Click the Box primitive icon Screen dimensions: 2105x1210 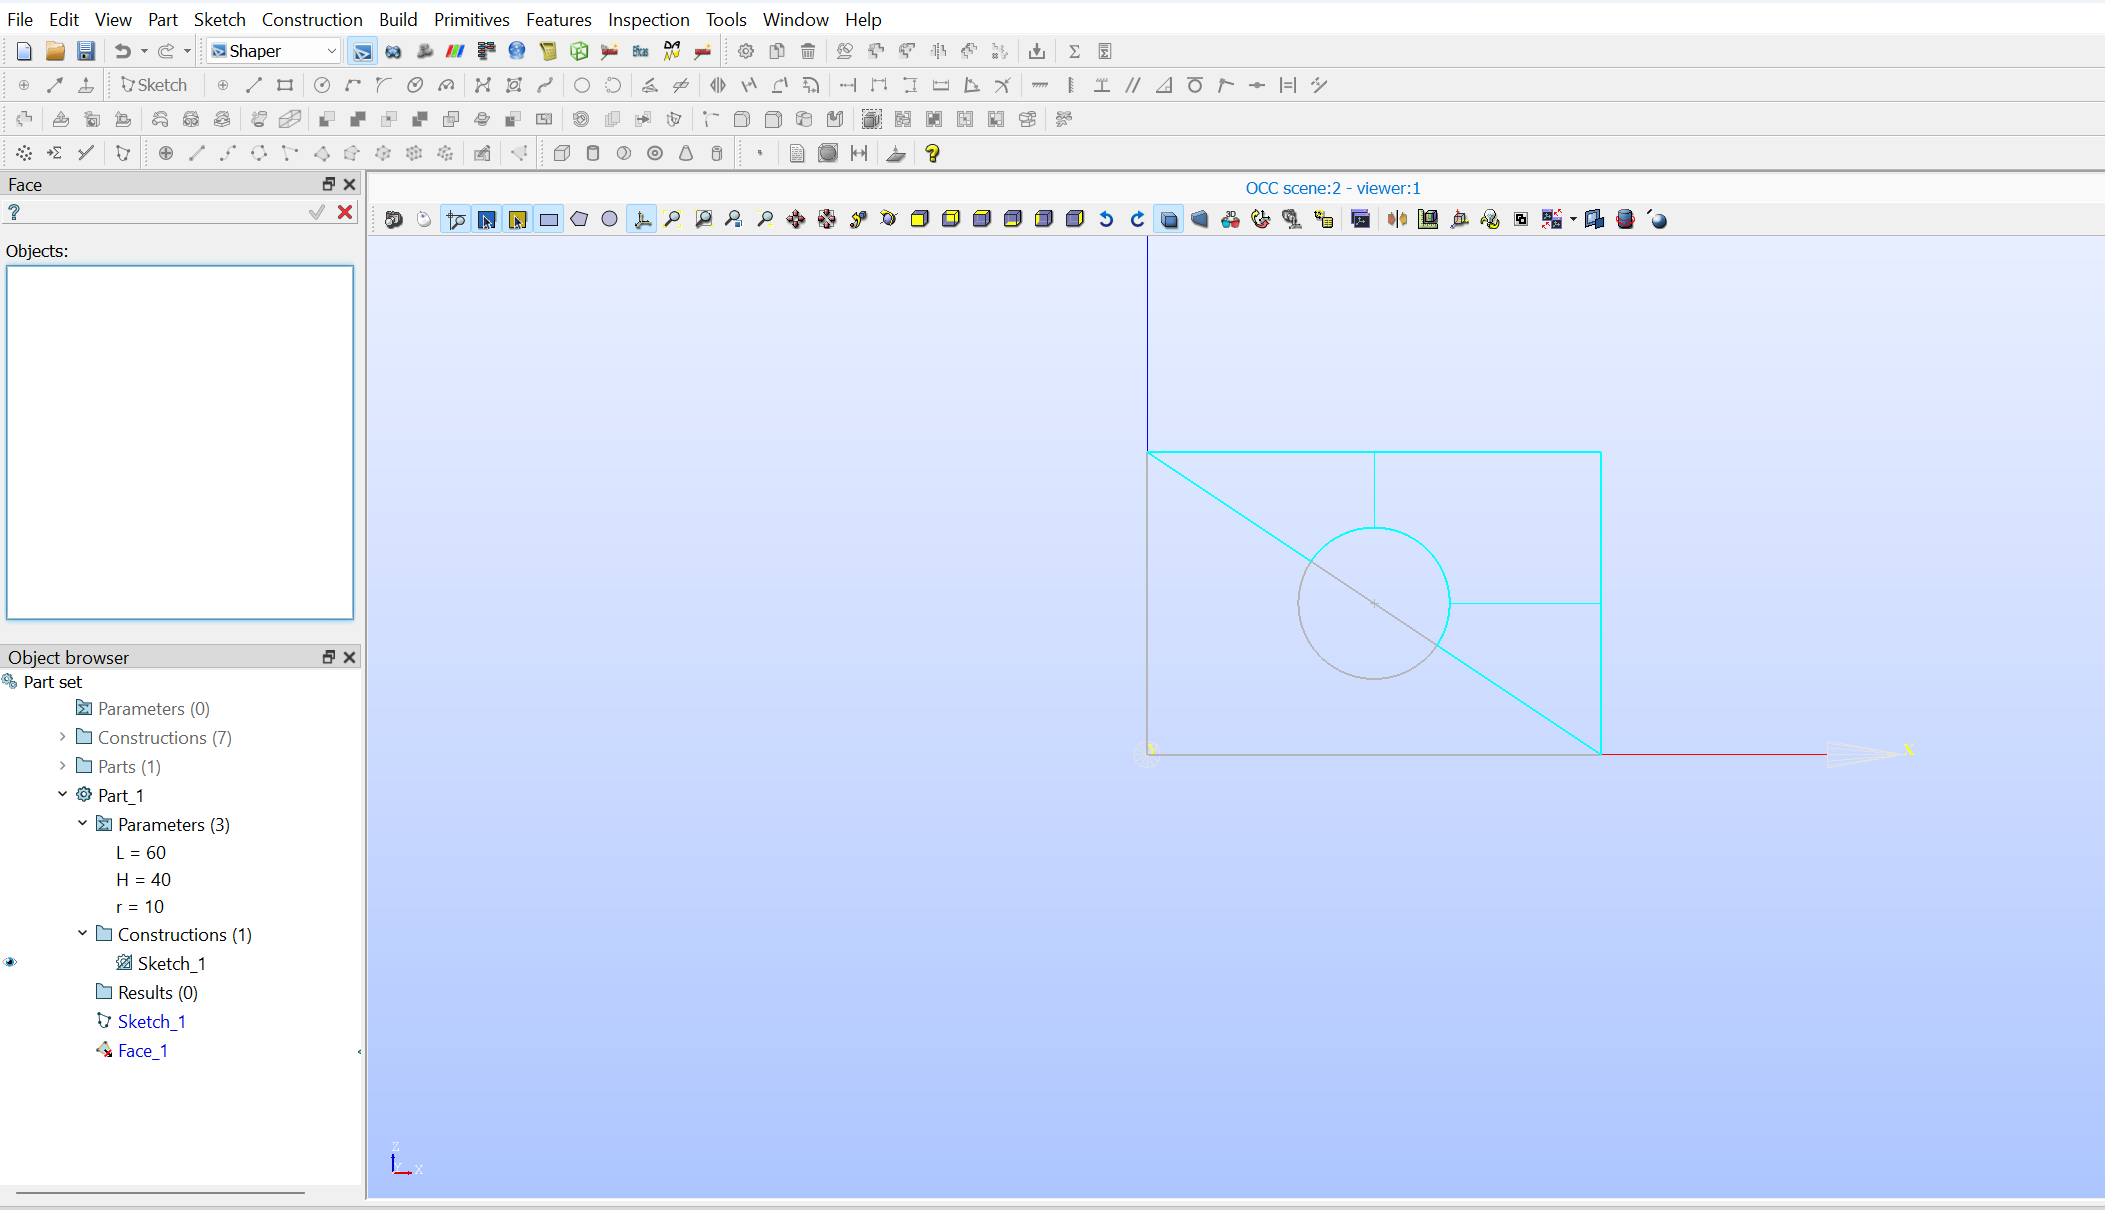[x=562, y=153]
